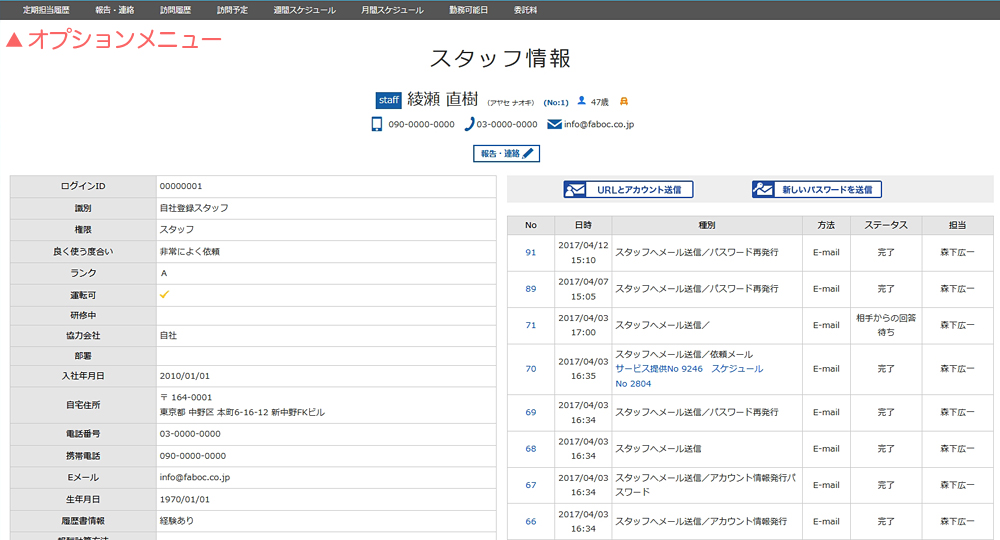Open history record No 66

[x=531, y=522]
